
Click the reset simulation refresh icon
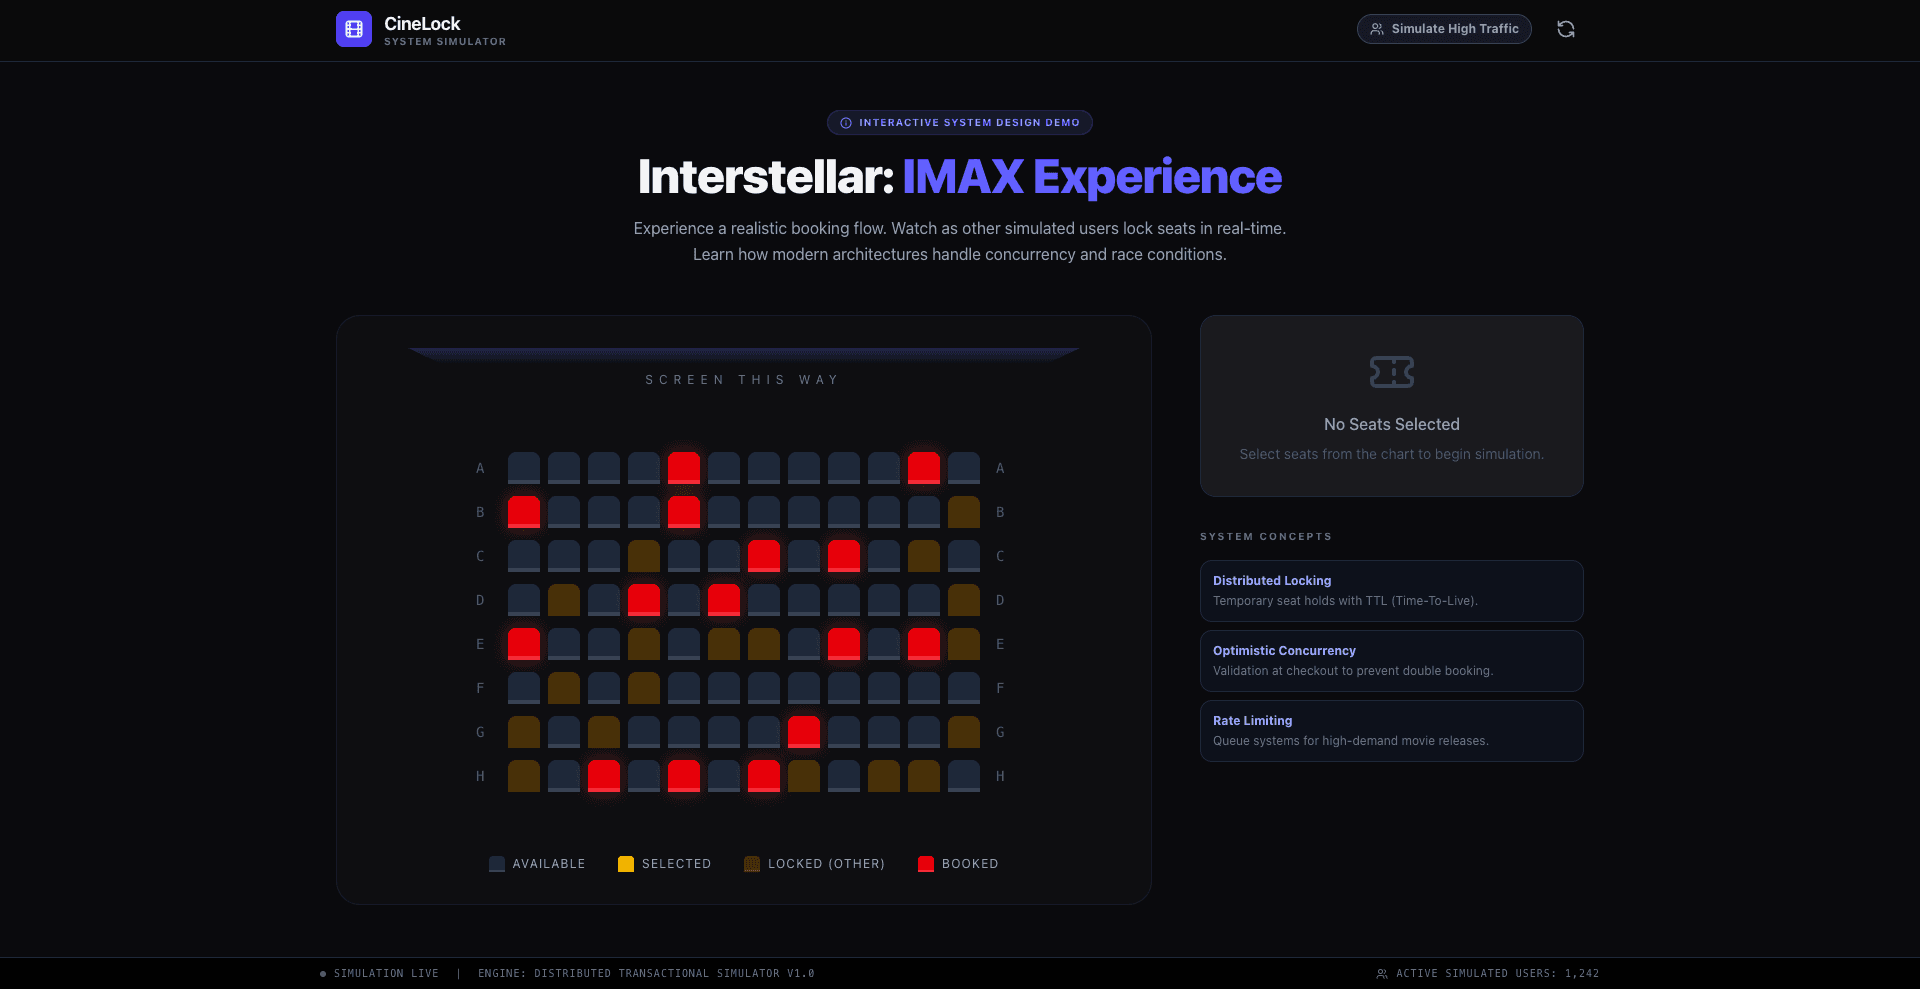tap(1566, 29)
